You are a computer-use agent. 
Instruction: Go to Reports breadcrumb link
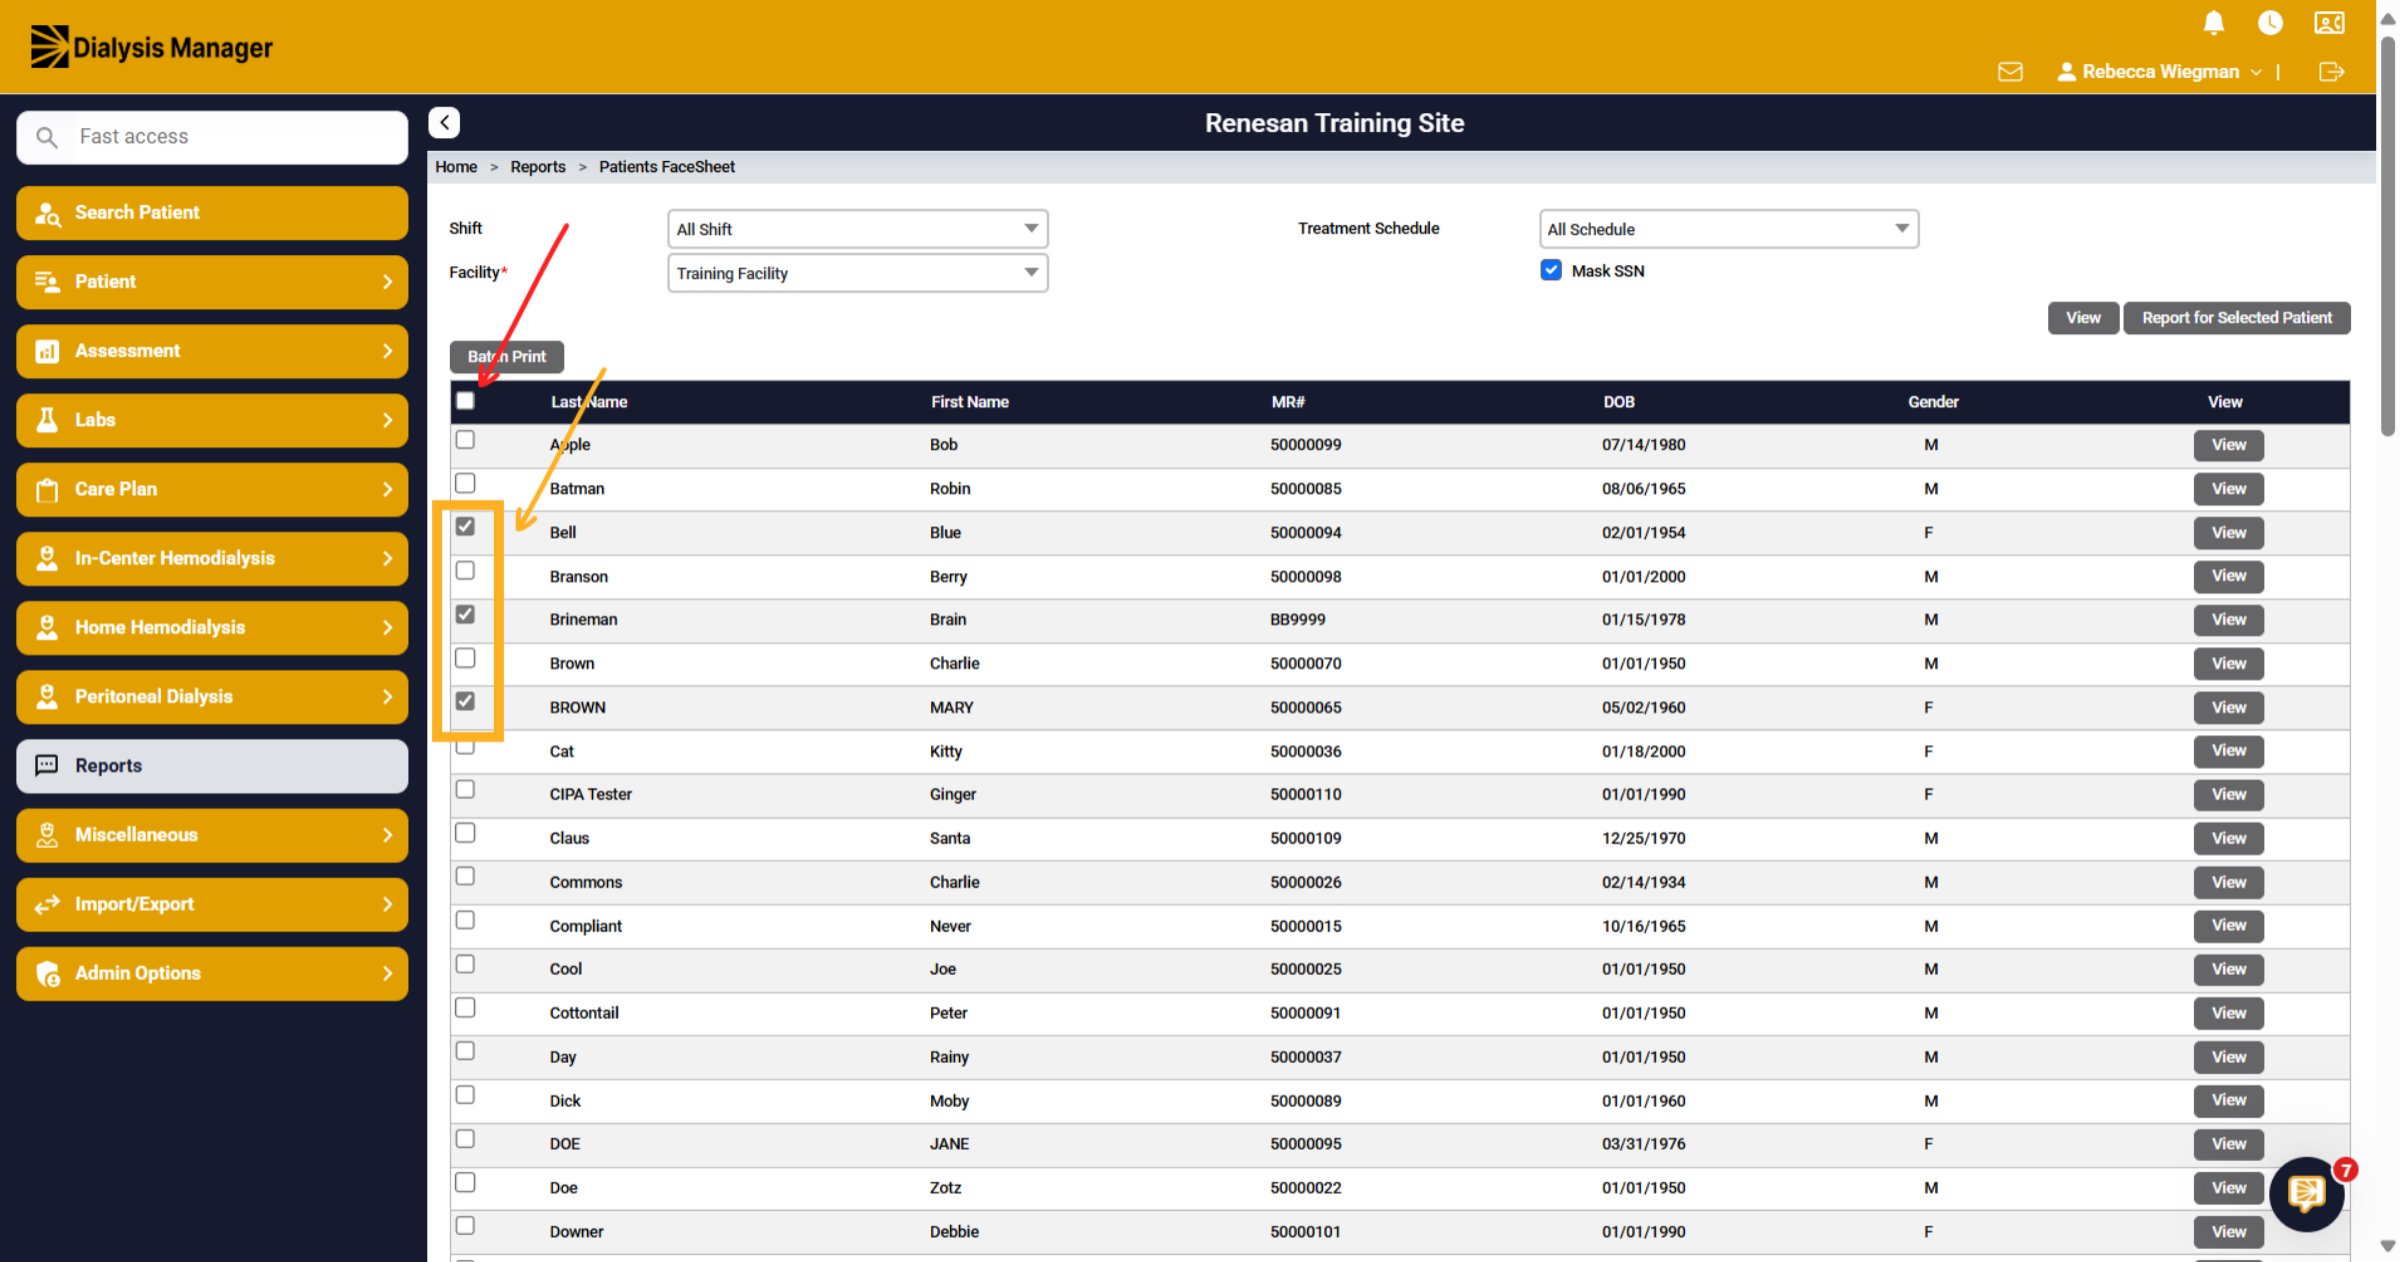pyautogui.click(x=538, y=167)
